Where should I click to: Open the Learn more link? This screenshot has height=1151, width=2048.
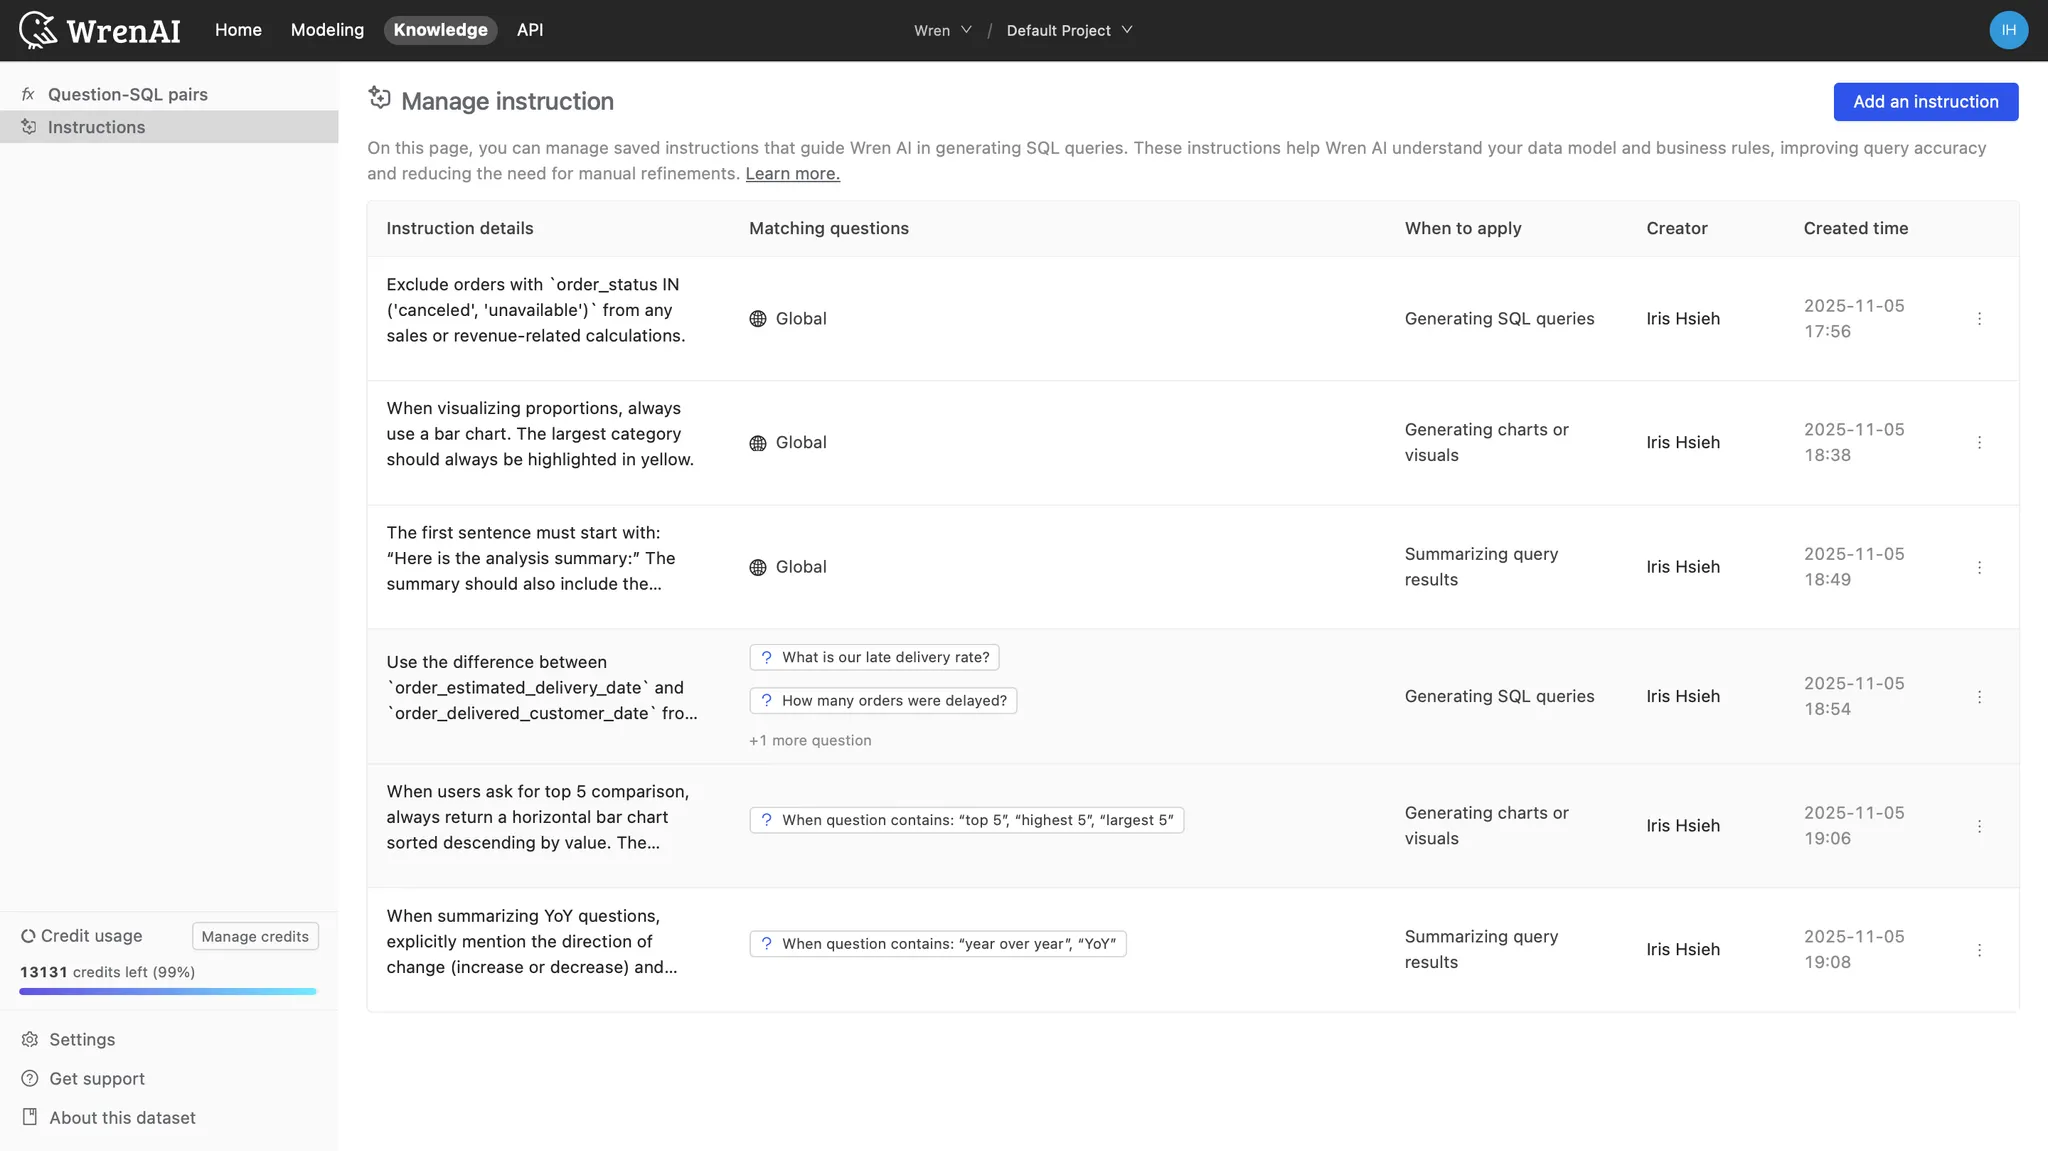tap(792, 174)
